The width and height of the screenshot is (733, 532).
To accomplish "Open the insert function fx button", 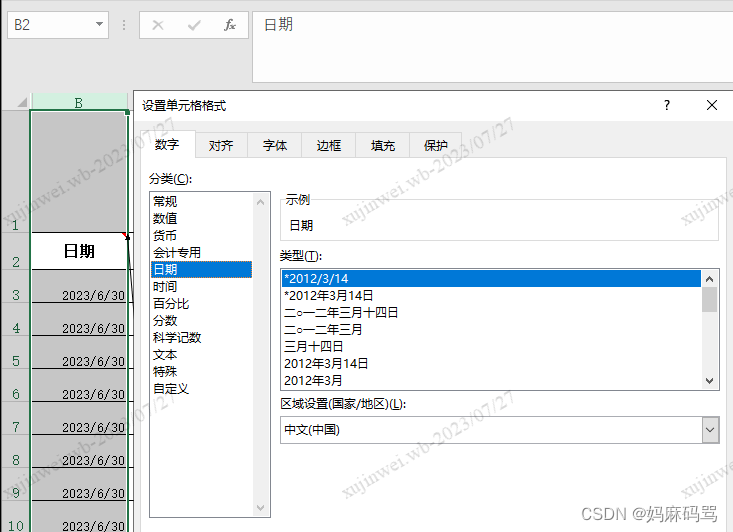I will pos(230,25).
